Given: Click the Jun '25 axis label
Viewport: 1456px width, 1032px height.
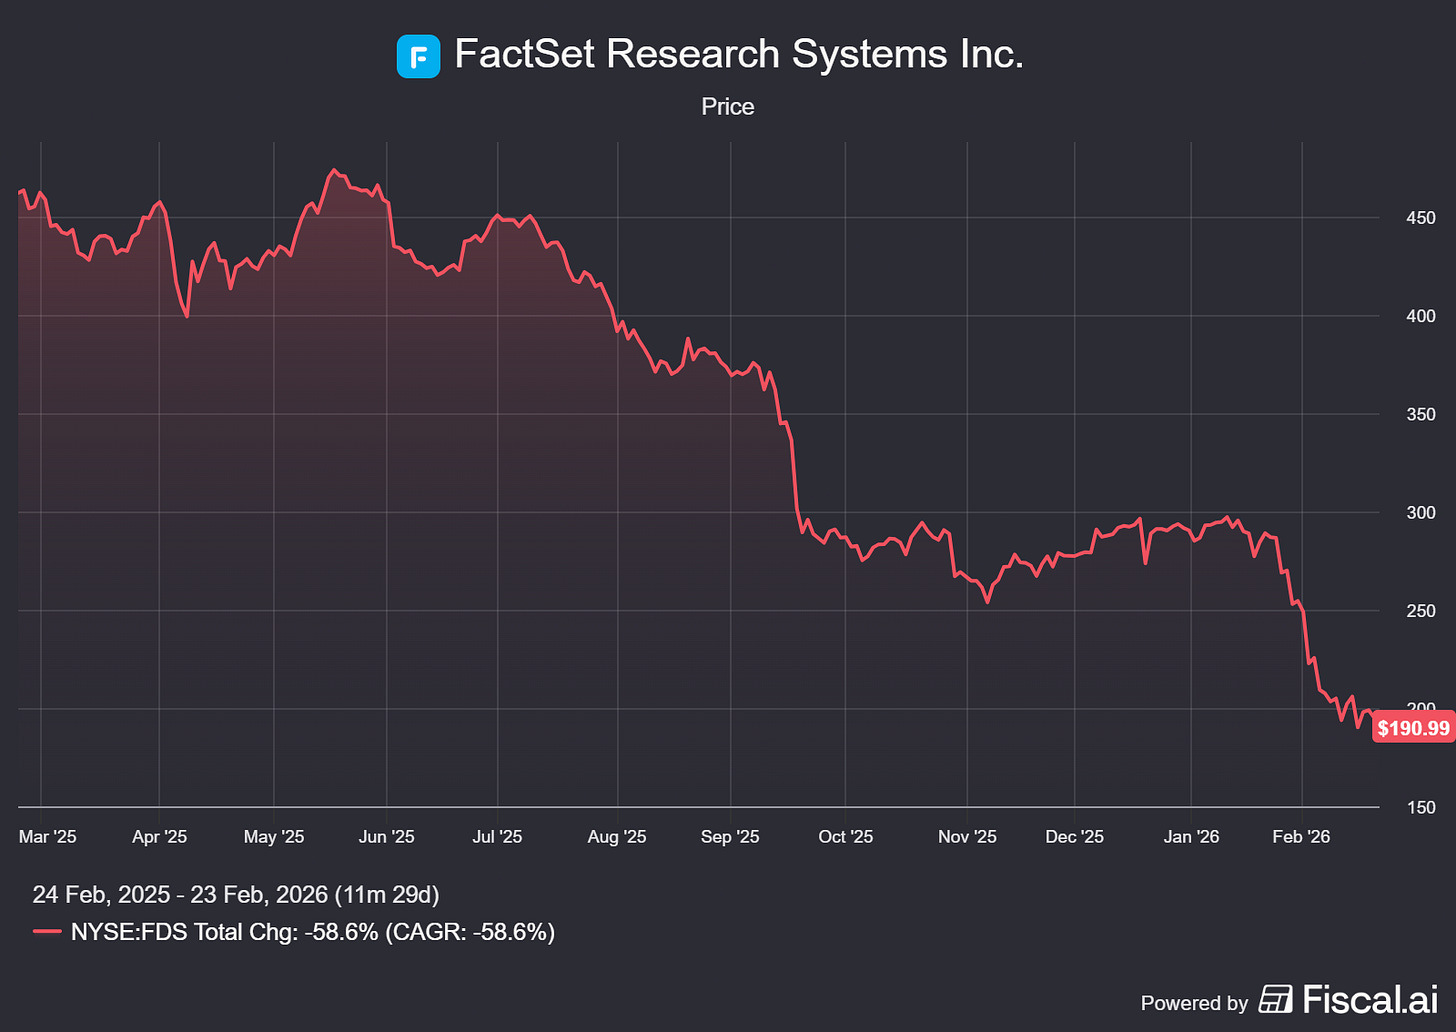Looking at the screenshot, I should coord(386,837).
